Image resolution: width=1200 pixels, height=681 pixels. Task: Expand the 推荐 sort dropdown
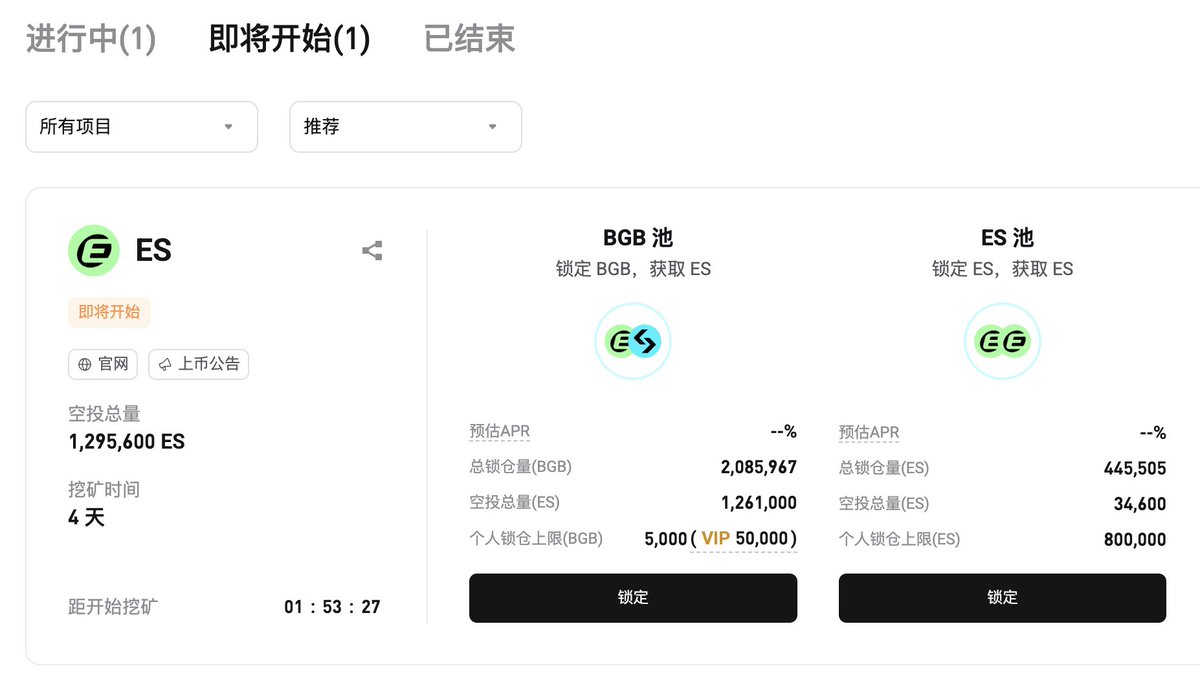pos(405,127)
